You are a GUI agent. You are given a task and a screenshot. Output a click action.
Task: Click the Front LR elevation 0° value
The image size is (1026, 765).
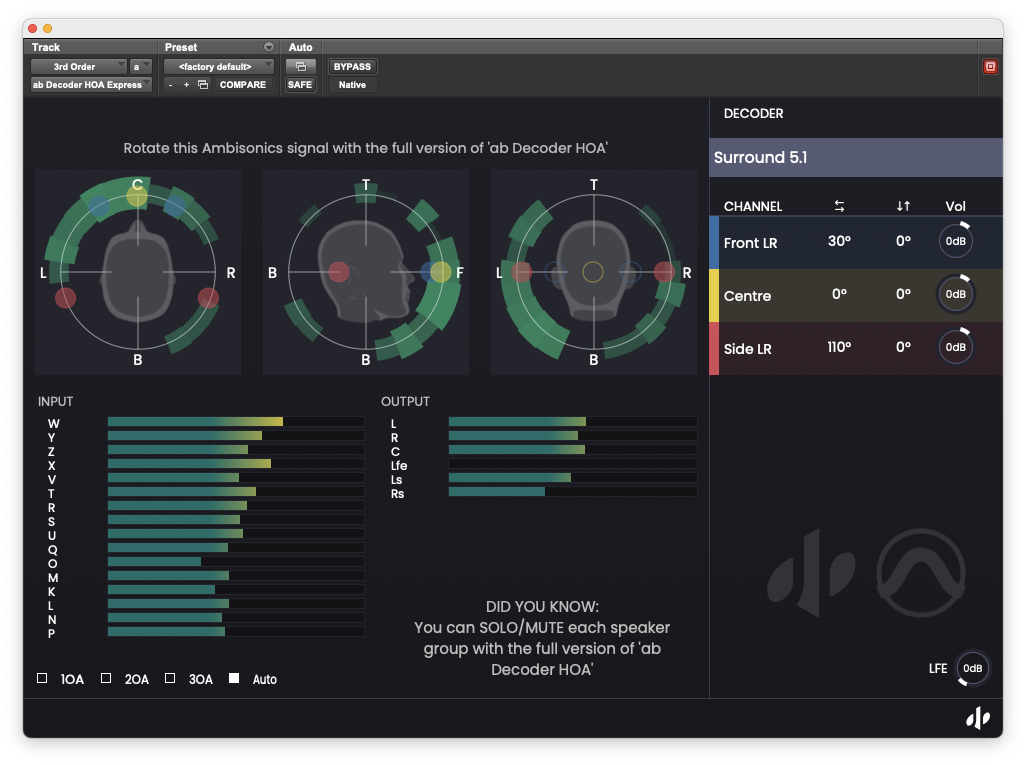(903, 241)
